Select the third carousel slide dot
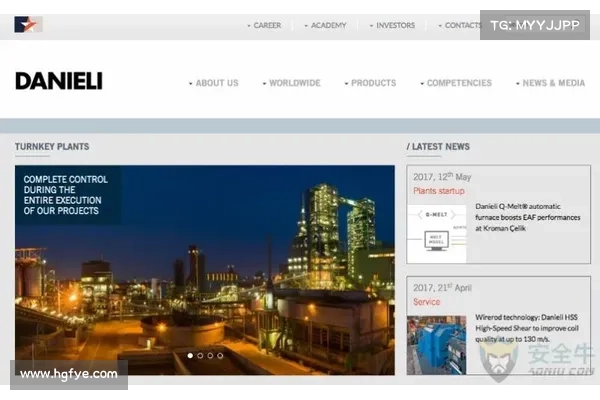The width and height of the screenshot is (600, 400). (x=210, y=356)
